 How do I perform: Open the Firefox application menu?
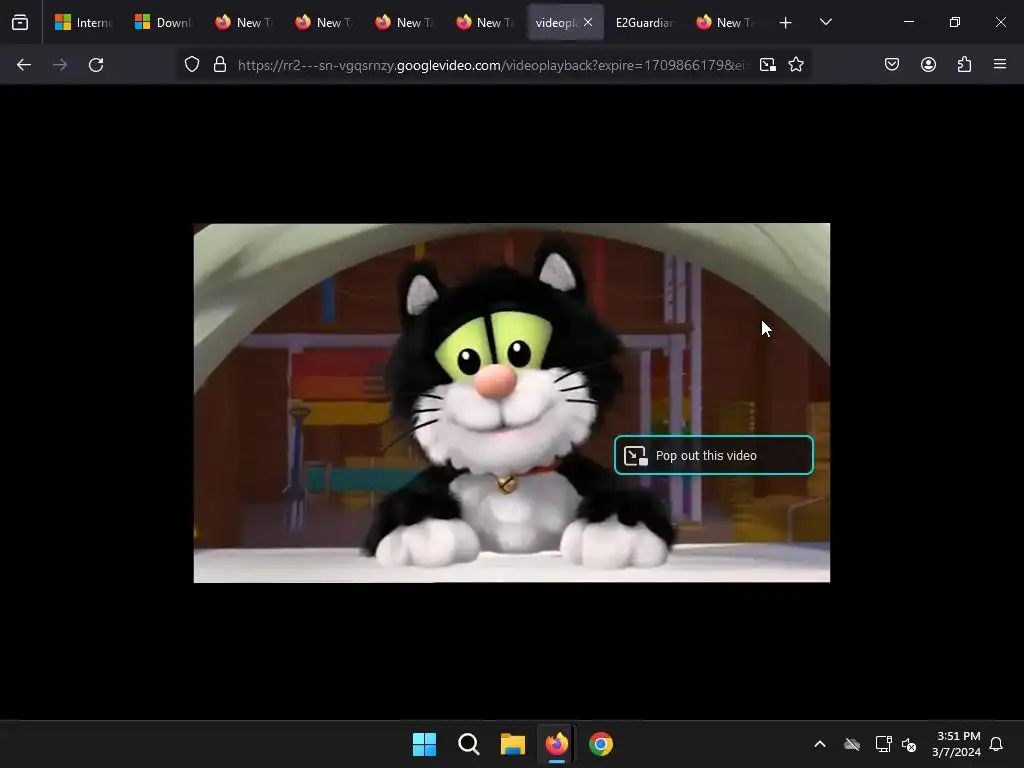[1000, 65]
